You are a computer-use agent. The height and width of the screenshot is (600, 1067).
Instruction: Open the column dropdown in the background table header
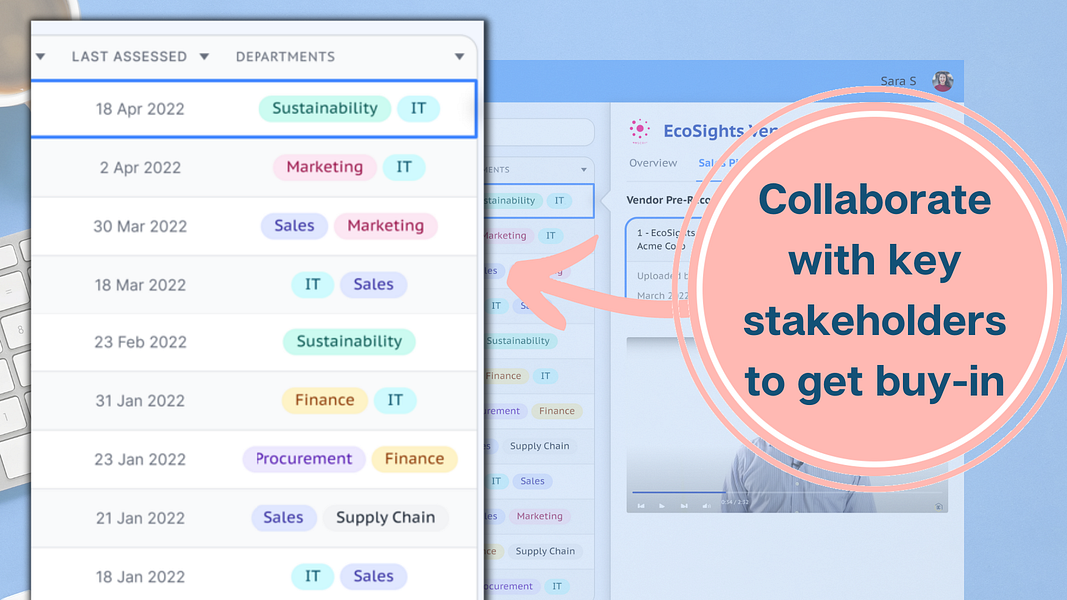click(583, 169)
